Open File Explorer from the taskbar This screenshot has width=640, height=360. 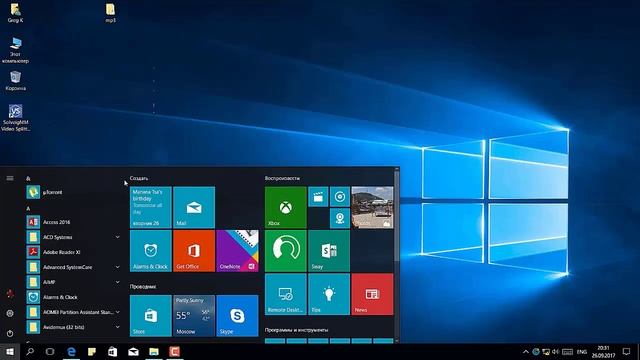[x=154, y=351]
